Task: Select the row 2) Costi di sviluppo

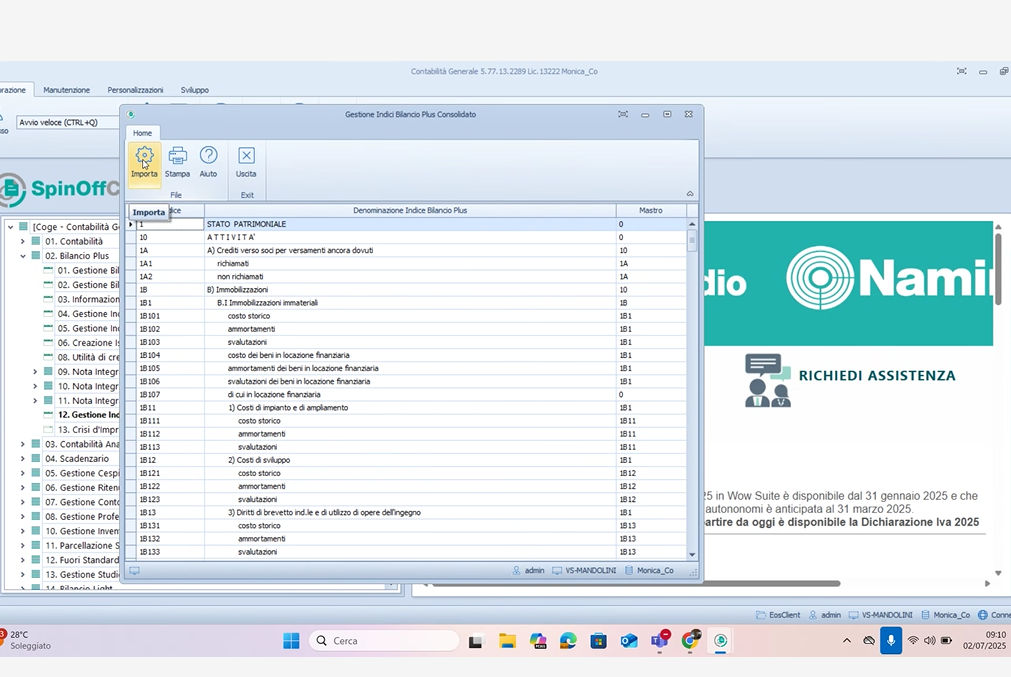Action: point(411,460)
